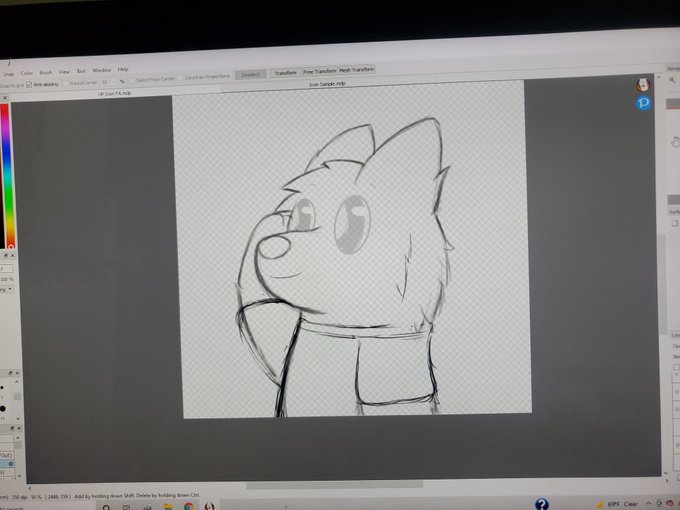Open Task View in the taskbar

pos(126,507)
